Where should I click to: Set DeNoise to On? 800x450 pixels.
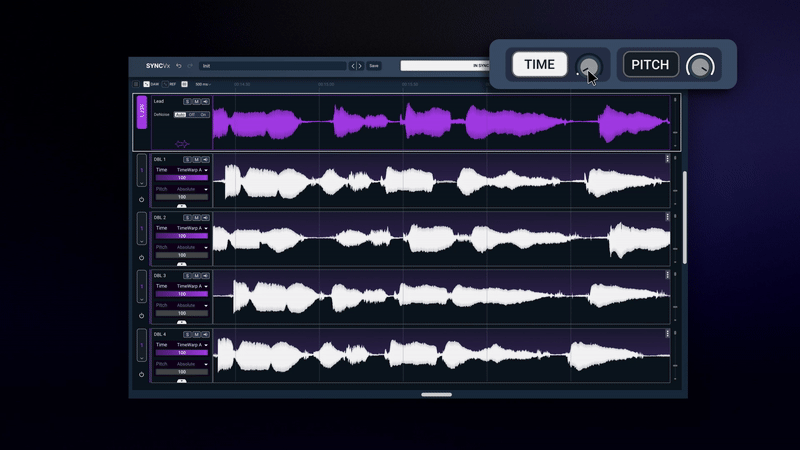click(x=203, y=115)
